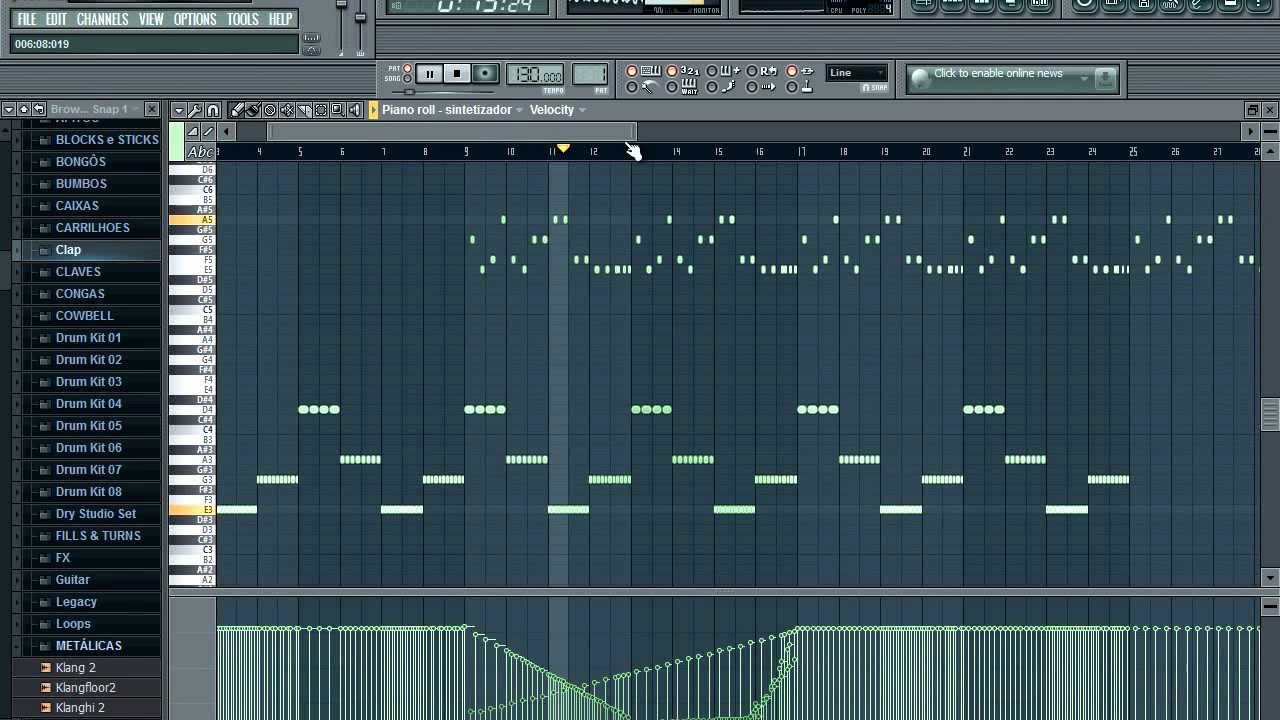The width and height of the screenshot is (1280, 720).
Task: Select the speaker Playback tool
Action: coord(355,110)
